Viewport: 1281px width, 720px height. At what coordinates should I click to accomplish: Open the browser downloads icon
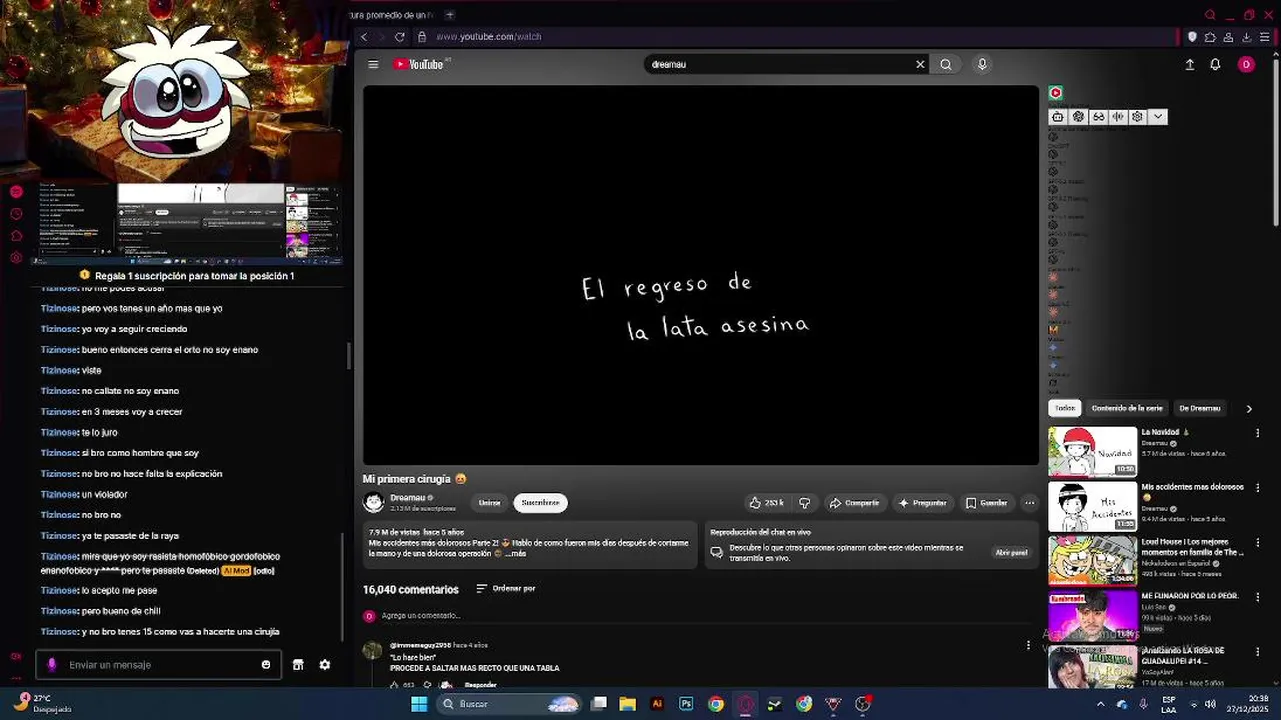coord(1246,37)
